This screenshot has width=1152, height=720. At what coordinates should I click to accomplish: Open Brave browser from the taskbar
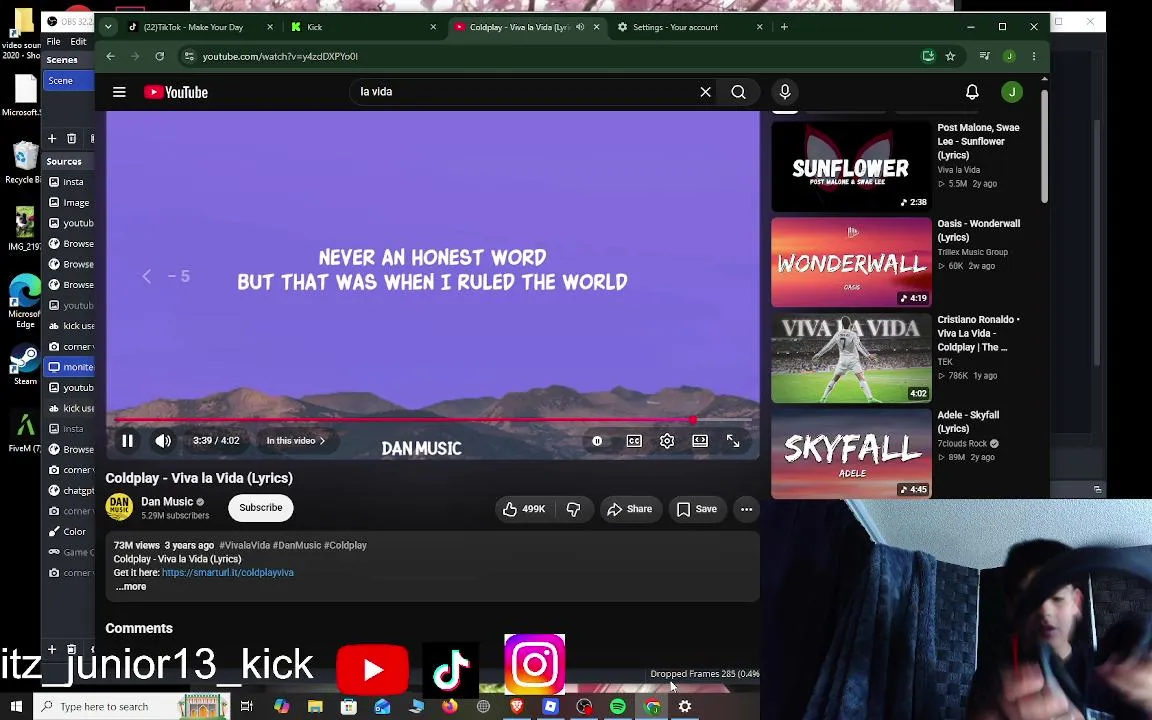coord(516,706)
